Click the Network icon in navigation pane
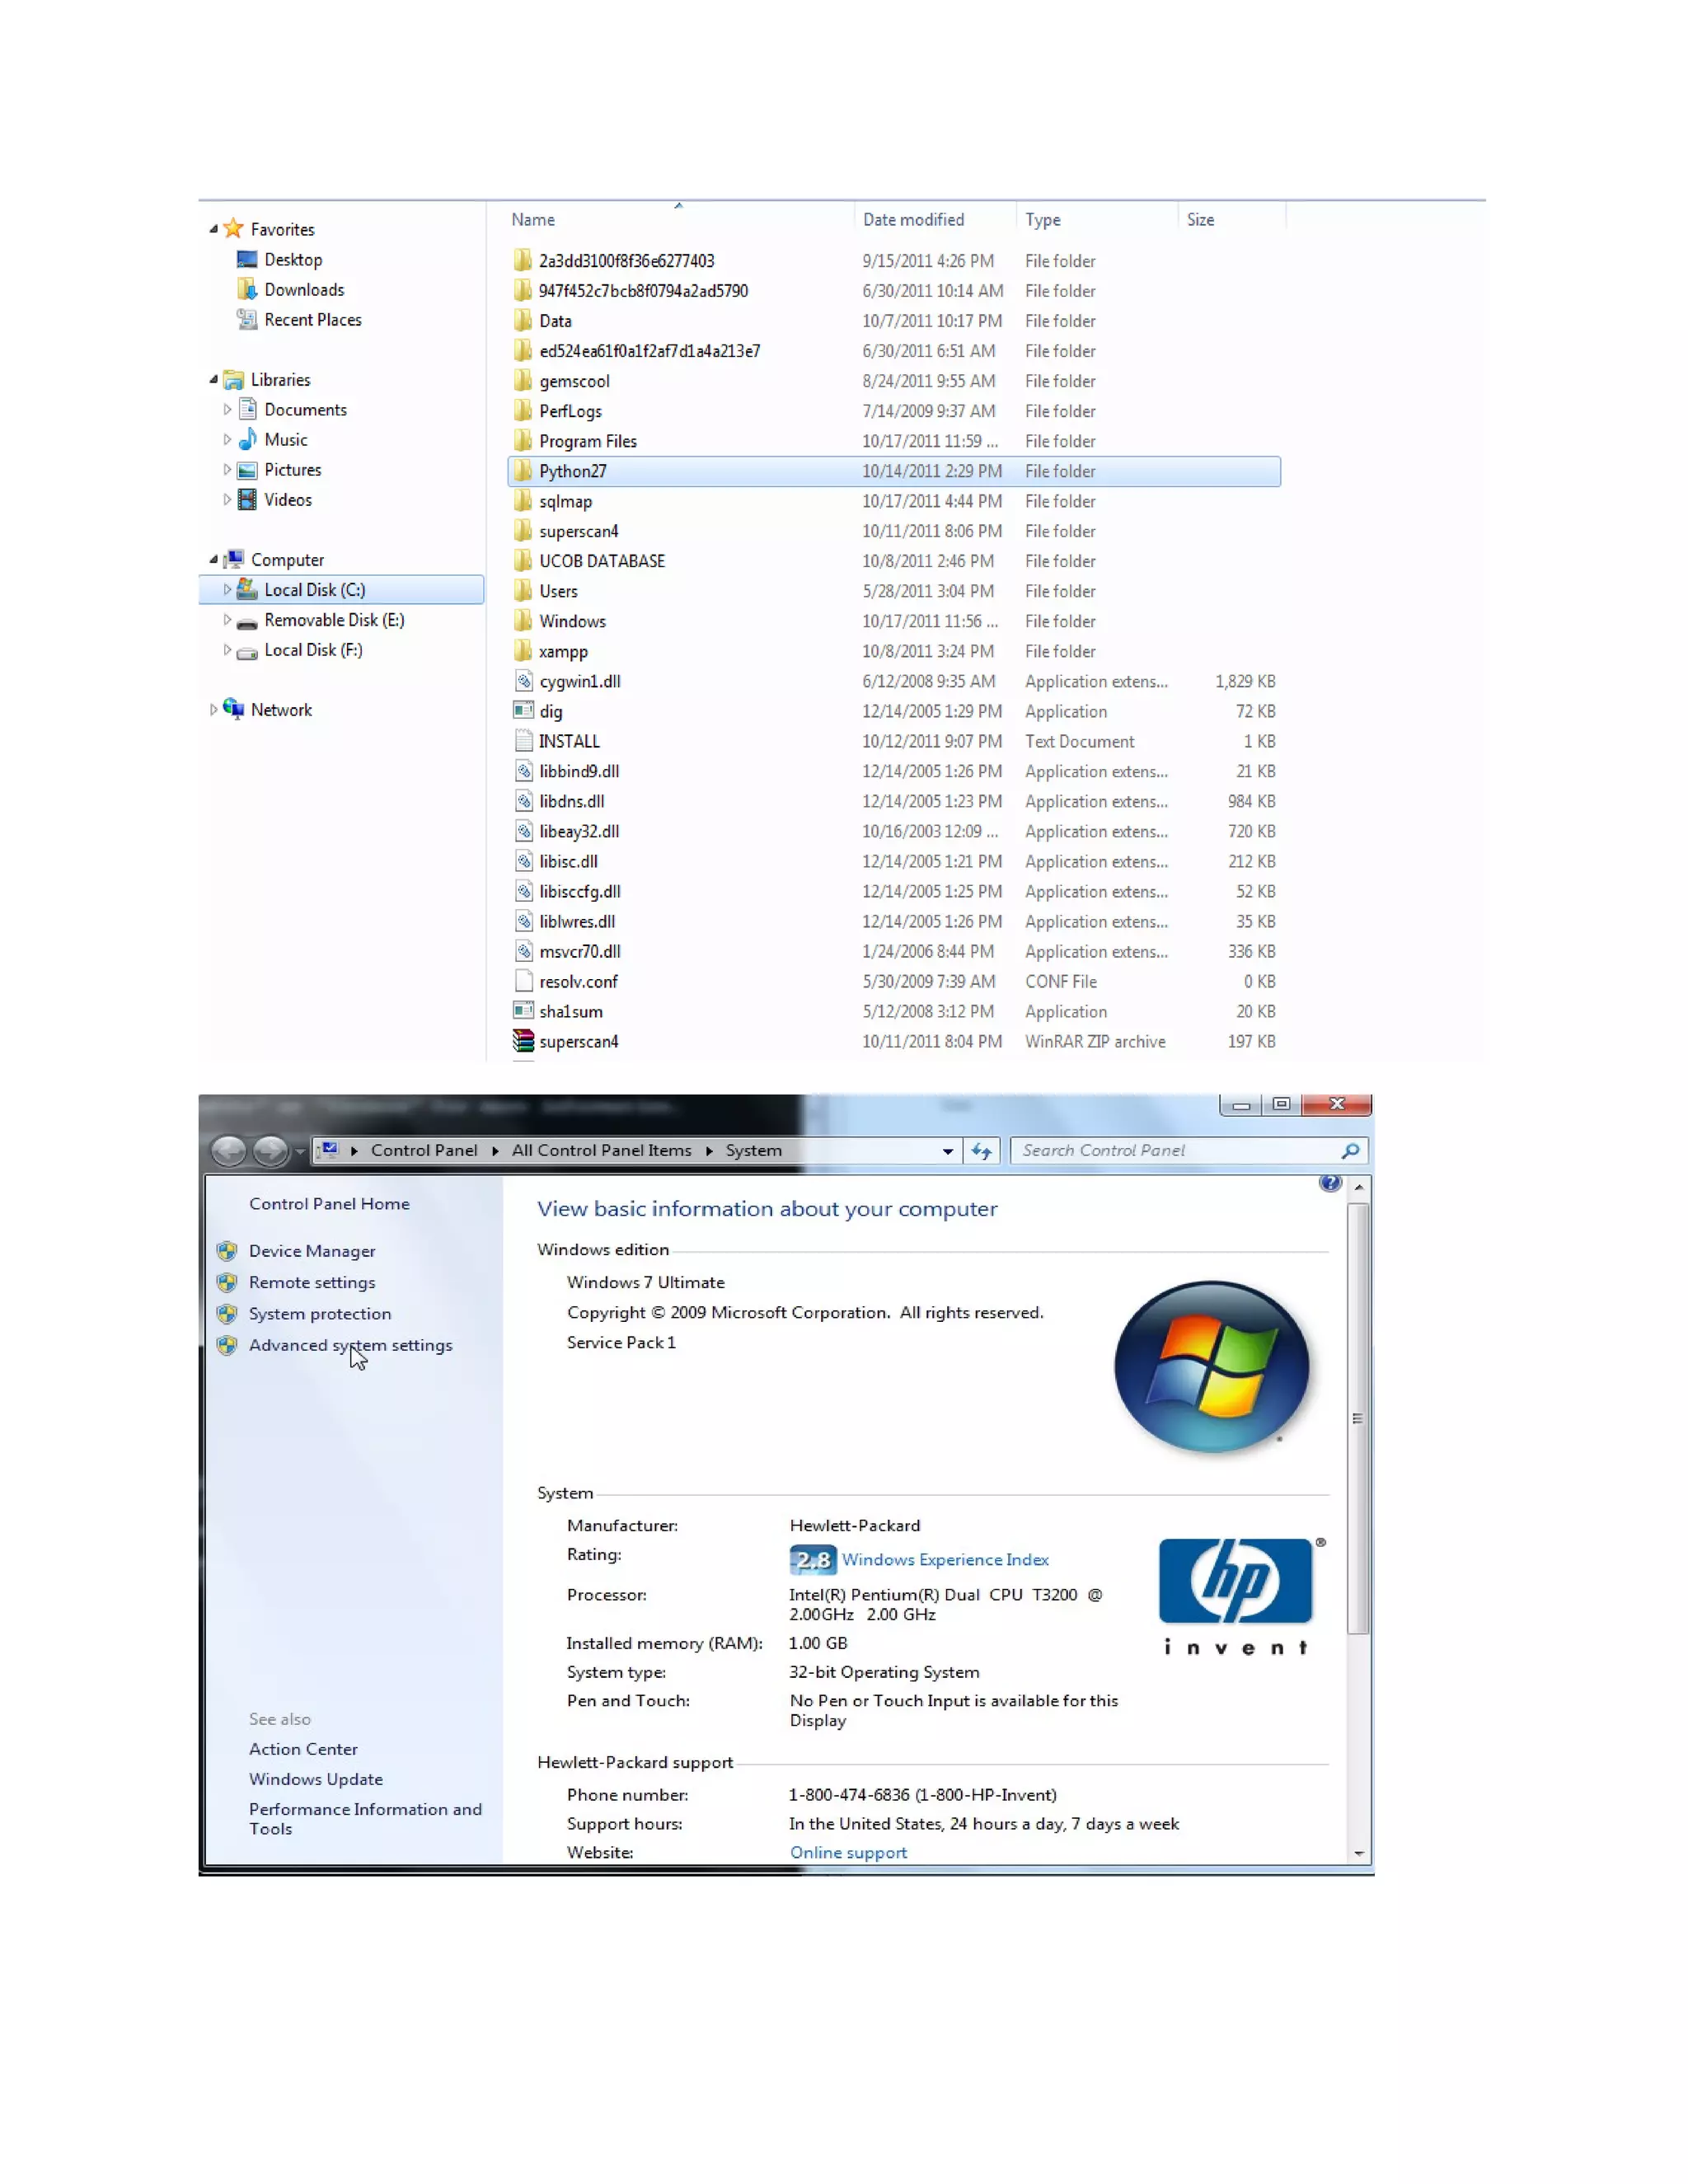The height and width of the screenshot is (2184, 1688). [x=233, y=709]
